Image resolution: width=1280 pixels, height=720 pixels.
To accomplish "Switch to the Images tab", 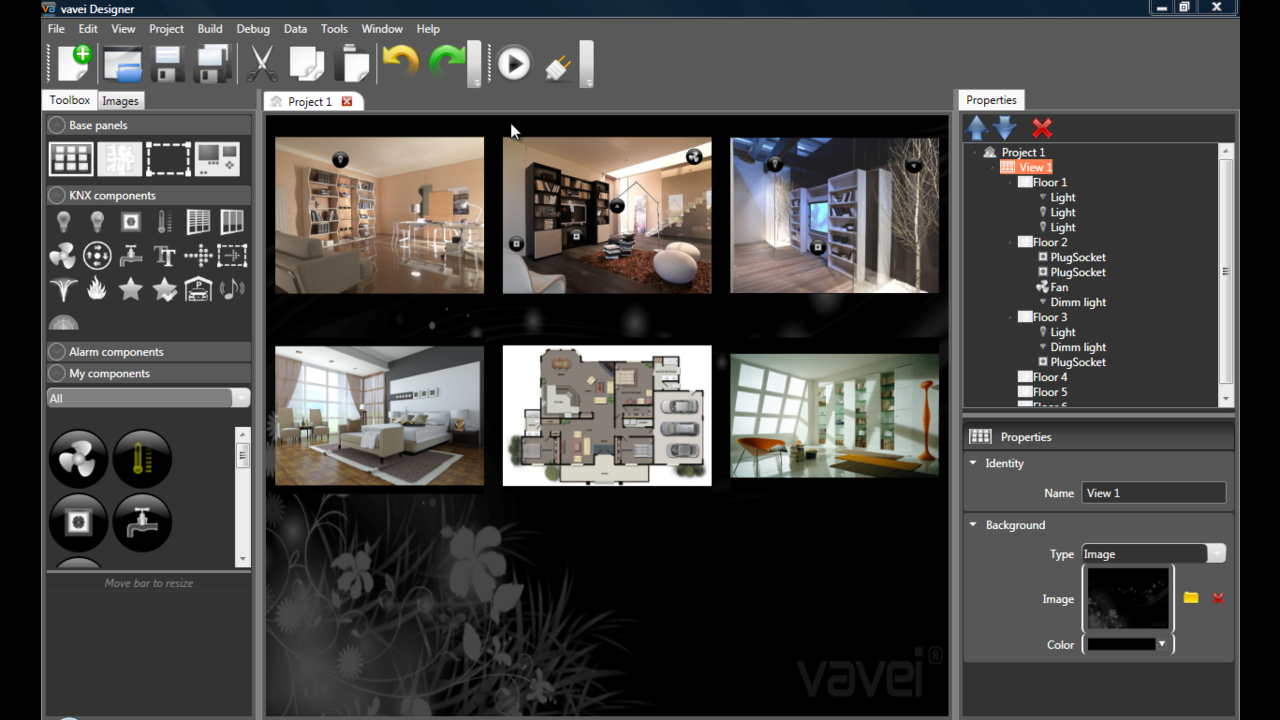I will click(120, 101).
